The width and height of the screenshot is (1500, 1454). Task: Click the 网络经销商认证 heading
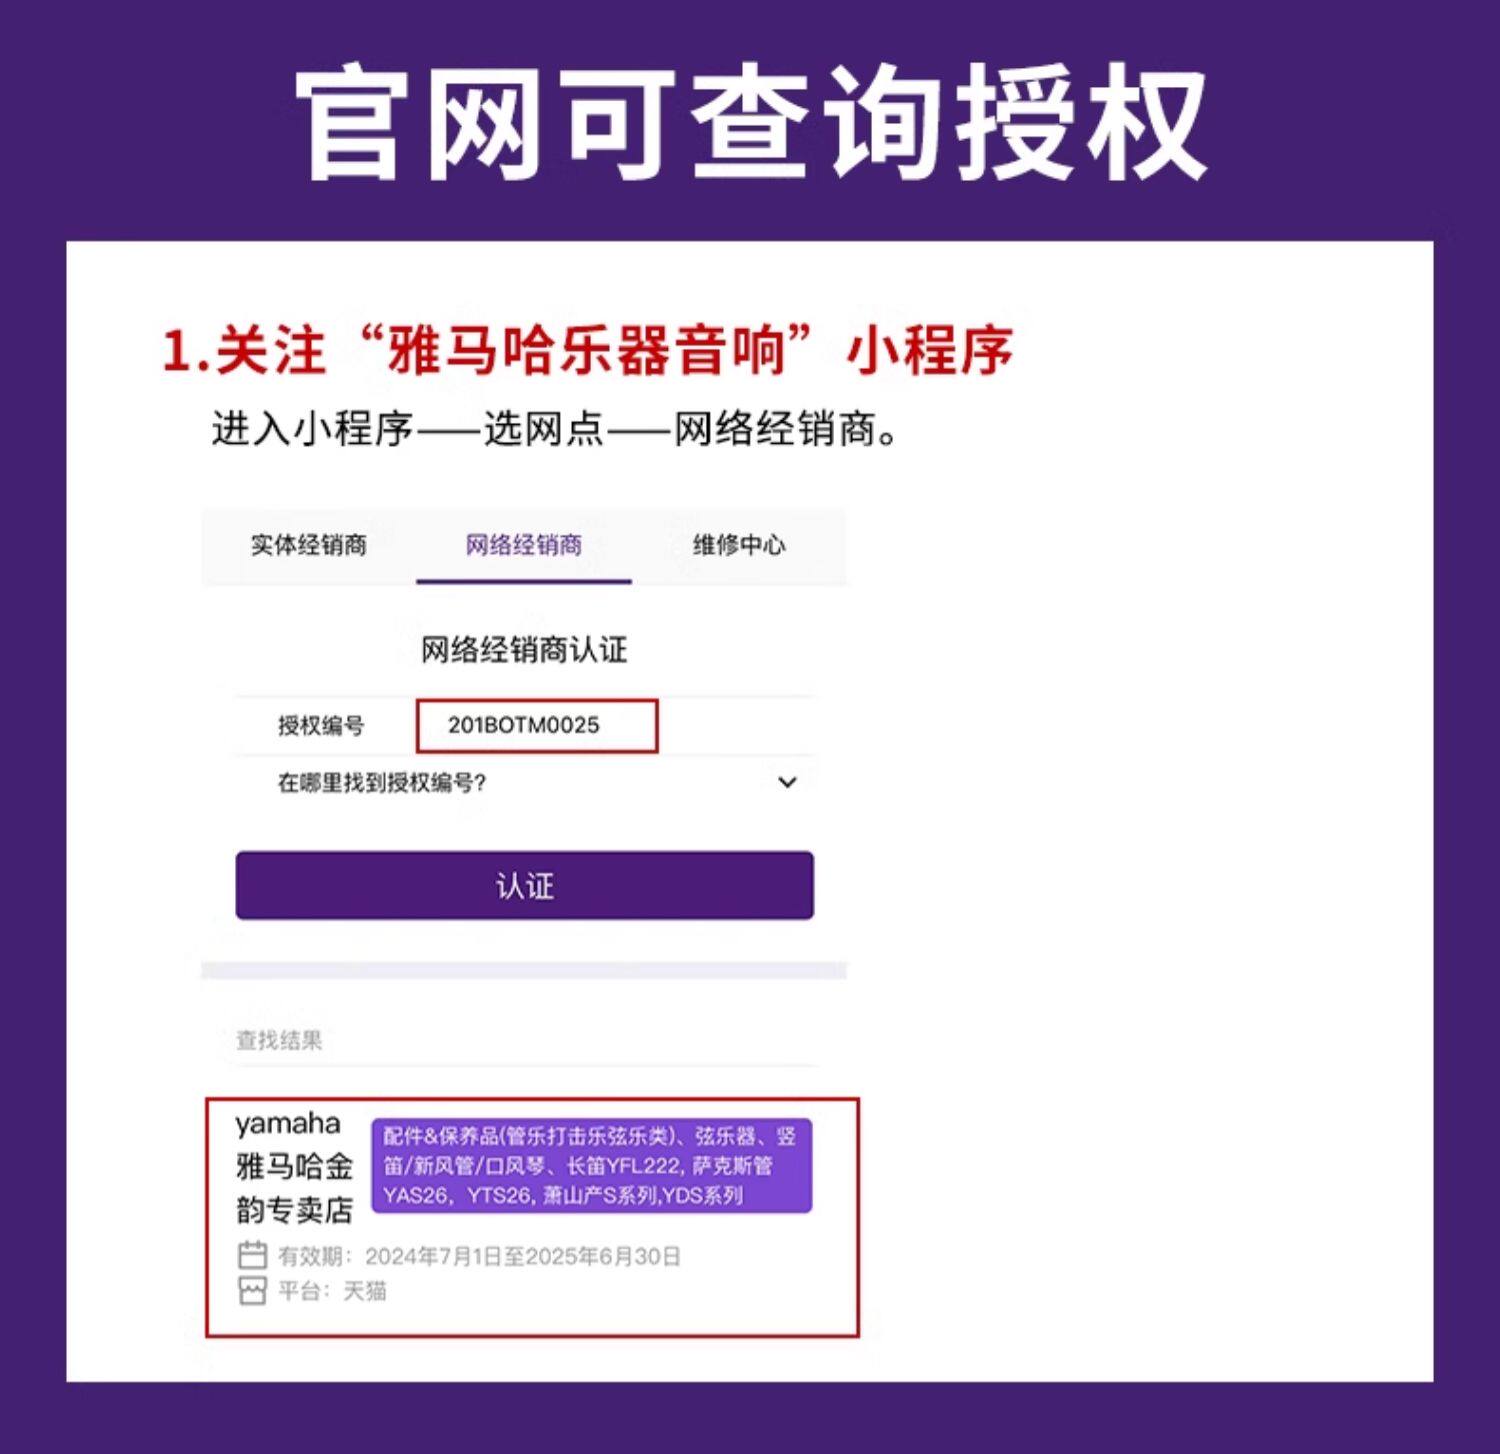524,650
